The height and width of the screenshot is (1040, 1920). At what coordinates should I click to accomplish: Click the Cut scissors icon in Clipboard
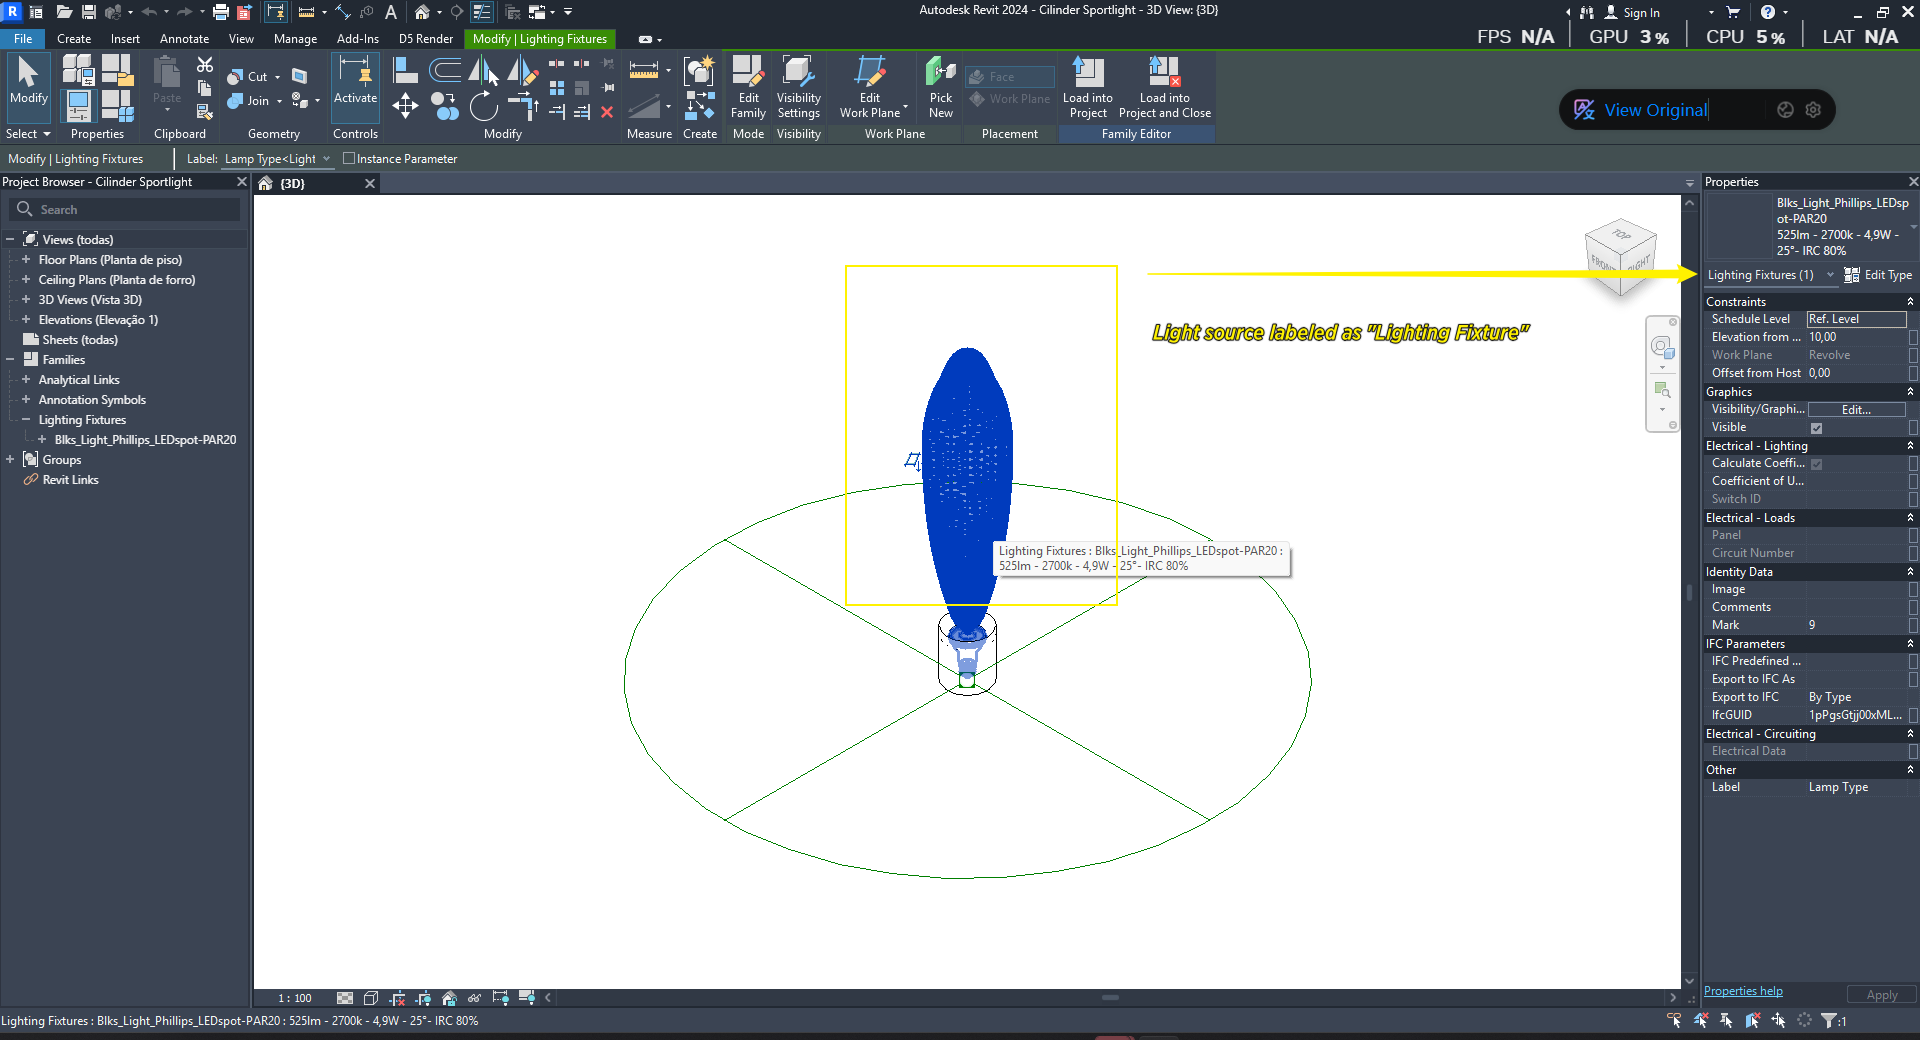coord(205,65)
